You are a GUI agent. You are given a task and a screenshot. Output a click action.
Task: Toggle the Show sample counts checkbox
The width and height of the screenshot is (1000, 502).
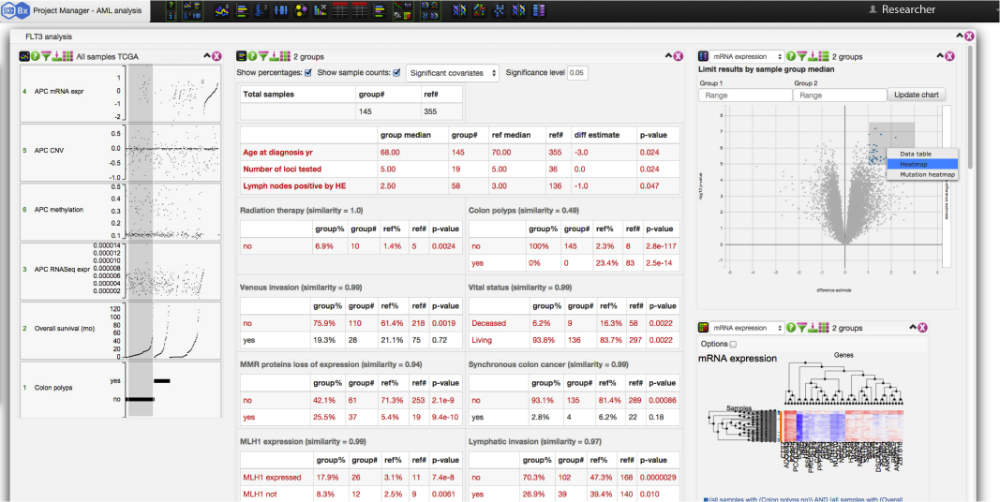[x=396, y=73]
